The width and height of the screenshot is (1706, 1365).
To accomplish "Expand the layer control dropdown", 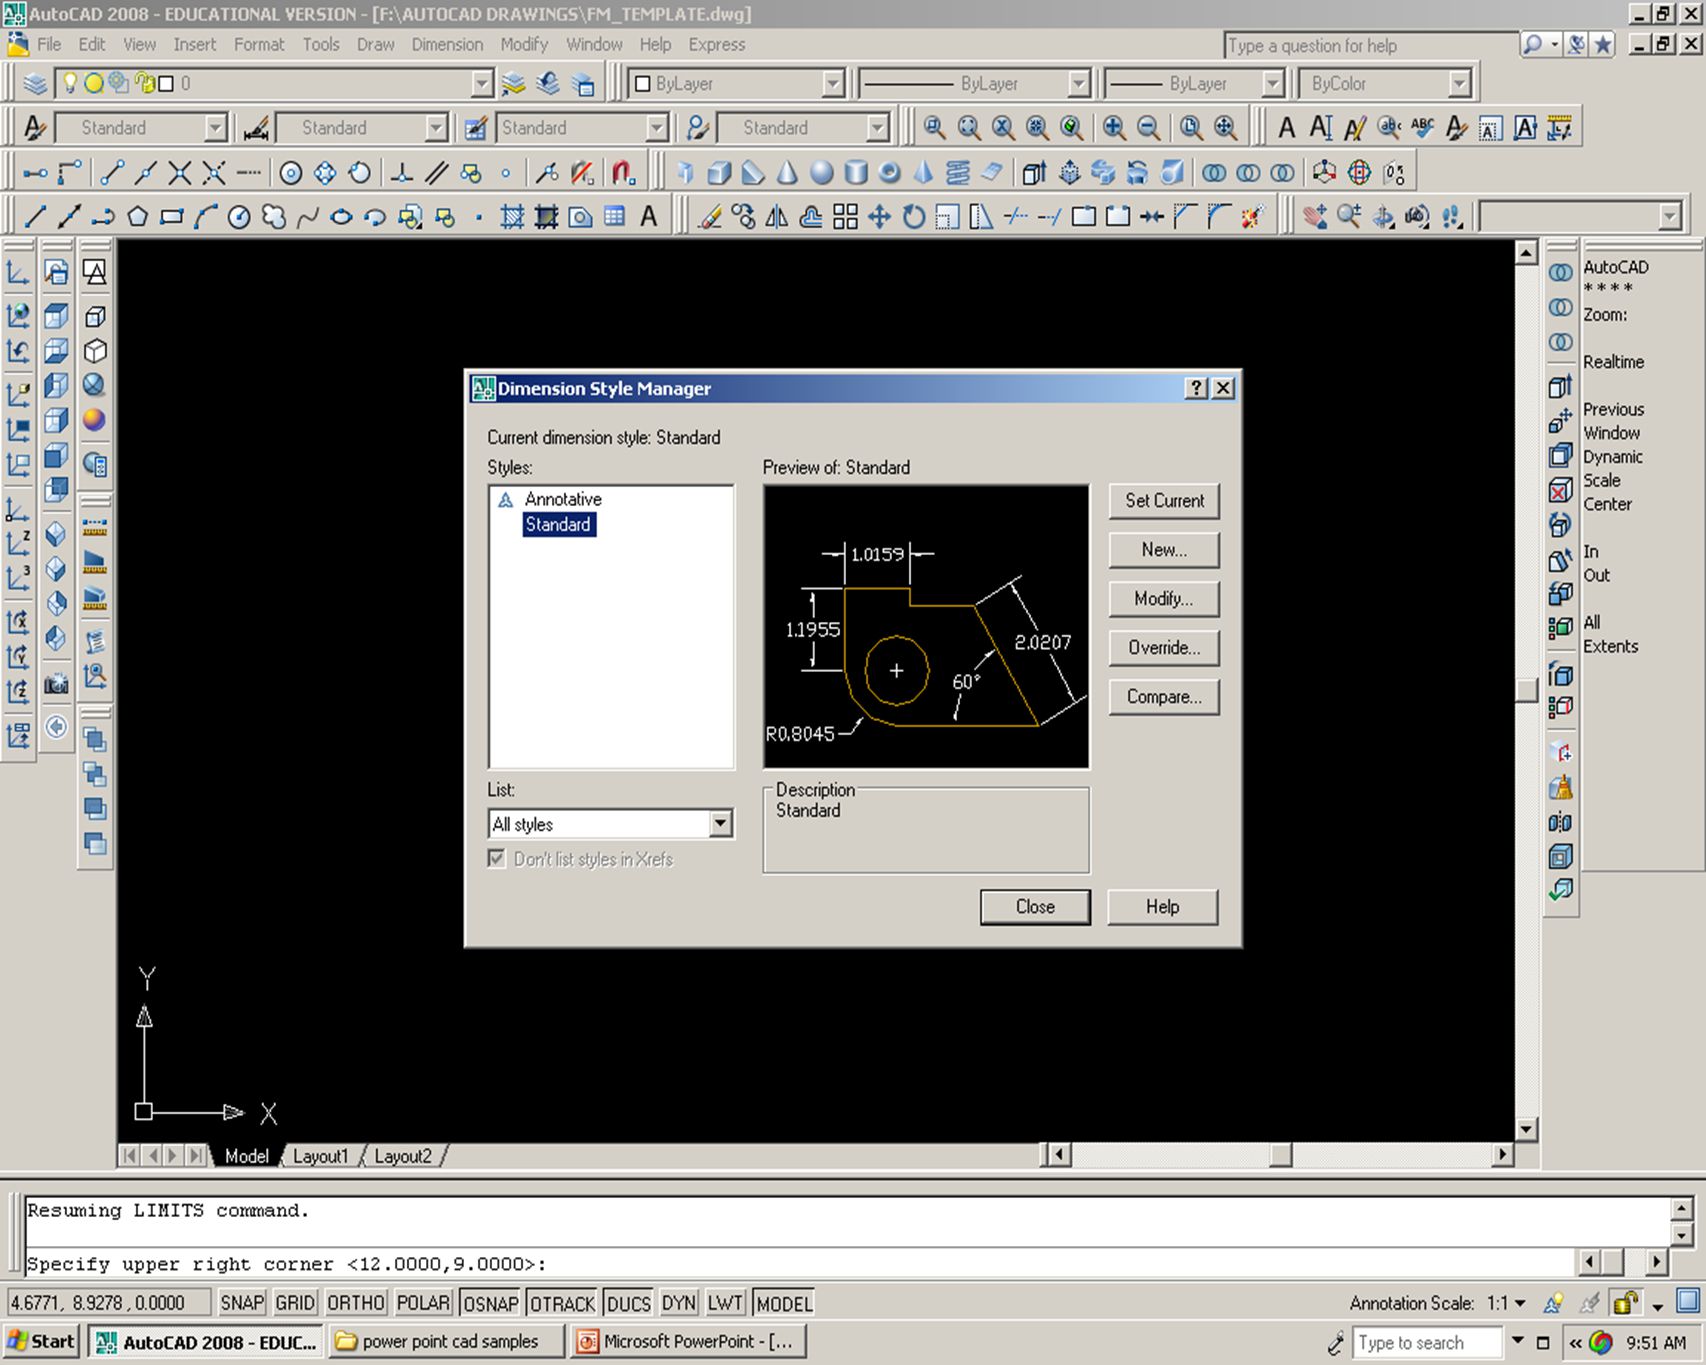I will click(482, 83).
